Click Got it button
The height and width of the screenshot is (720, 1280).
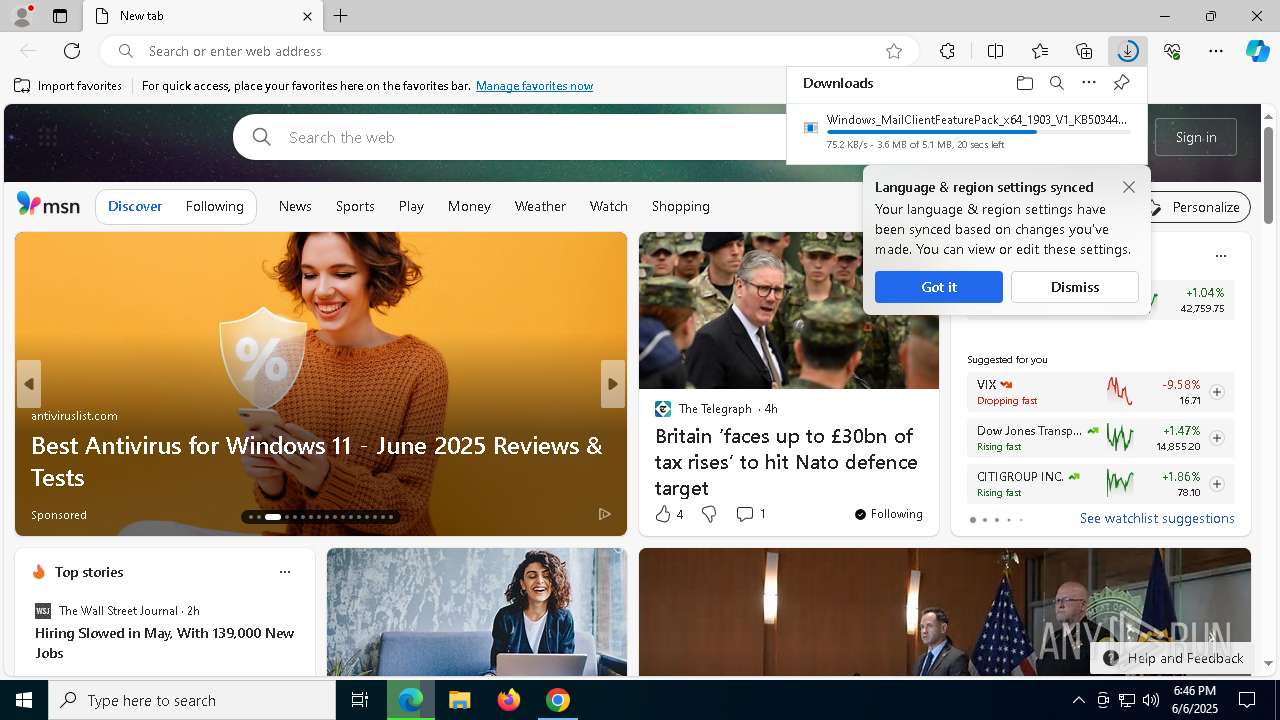click(x=938, y=287)
